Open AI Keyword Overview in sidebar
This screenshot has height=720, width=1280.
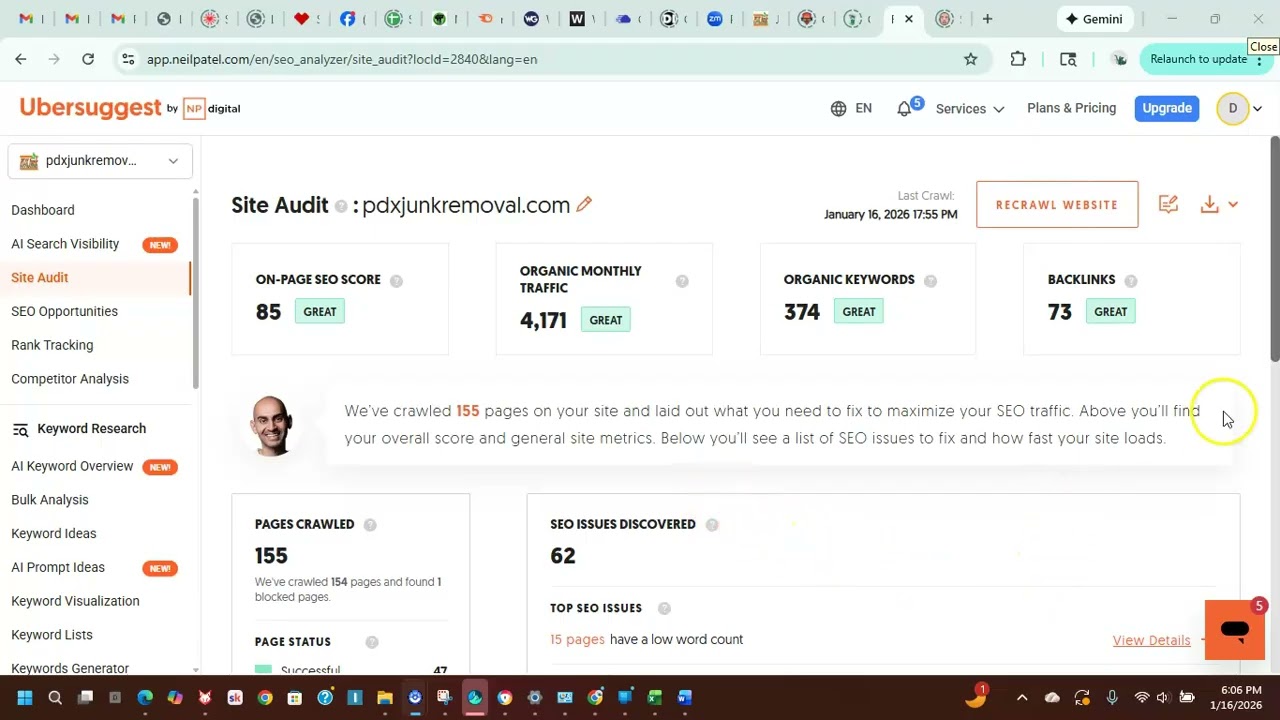(x=72, y=466)
